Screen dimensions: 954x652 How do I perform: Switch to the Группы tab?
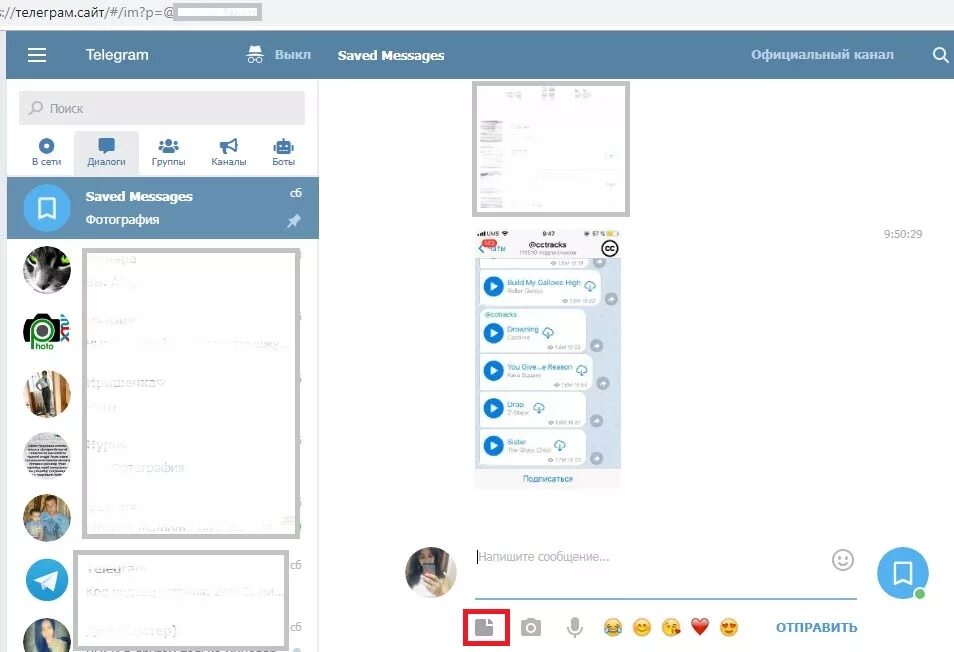169,152
